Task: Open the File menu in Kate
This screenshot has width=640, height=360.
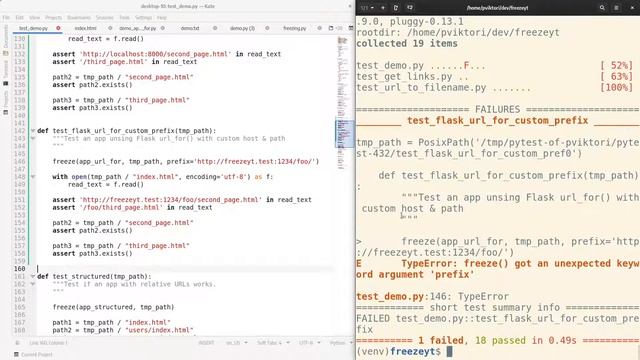Action: pyautogui.click(x=6, y=18)
